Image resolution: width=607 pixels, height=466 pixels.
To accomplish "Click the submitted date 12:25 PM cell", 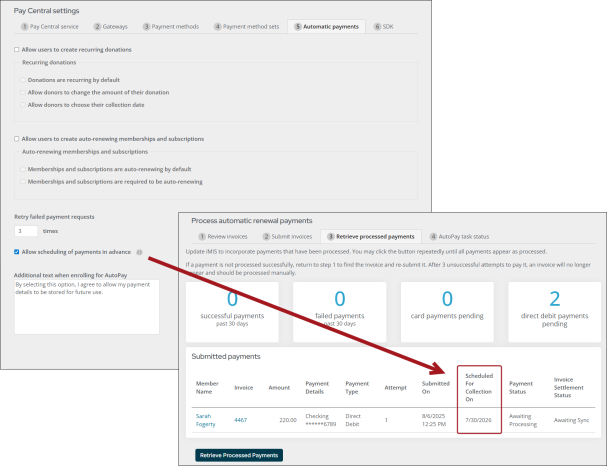I will point(434,420).
